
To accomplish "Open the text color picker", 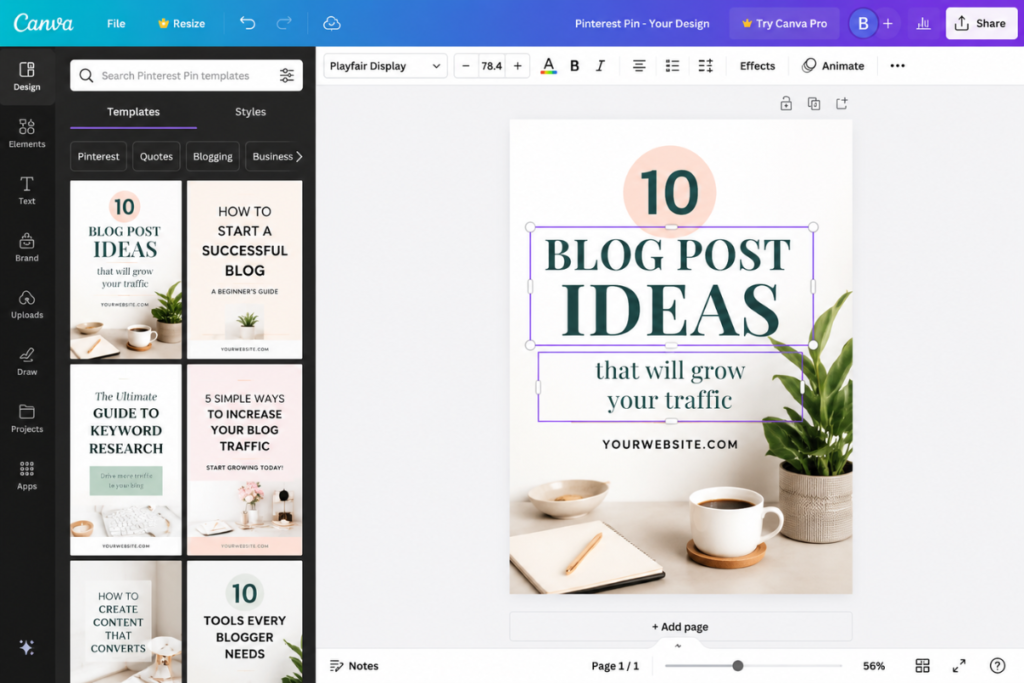I will point(549,66).
